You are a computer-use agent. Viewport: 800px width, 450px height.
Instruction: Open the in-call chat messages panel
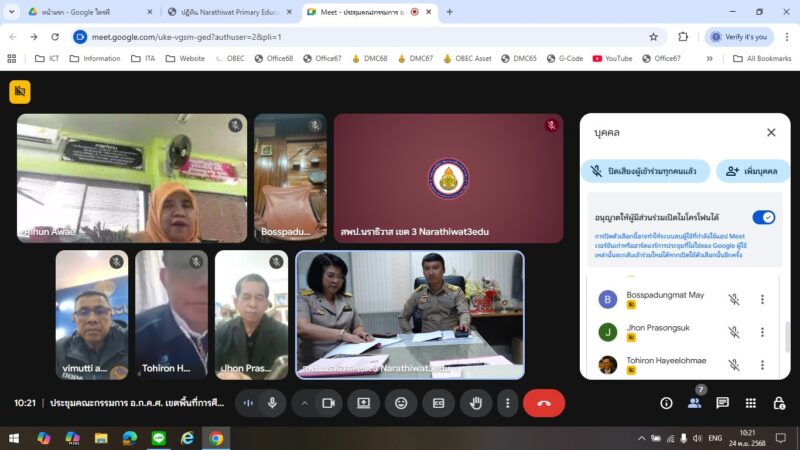click(x=722, y=403)
